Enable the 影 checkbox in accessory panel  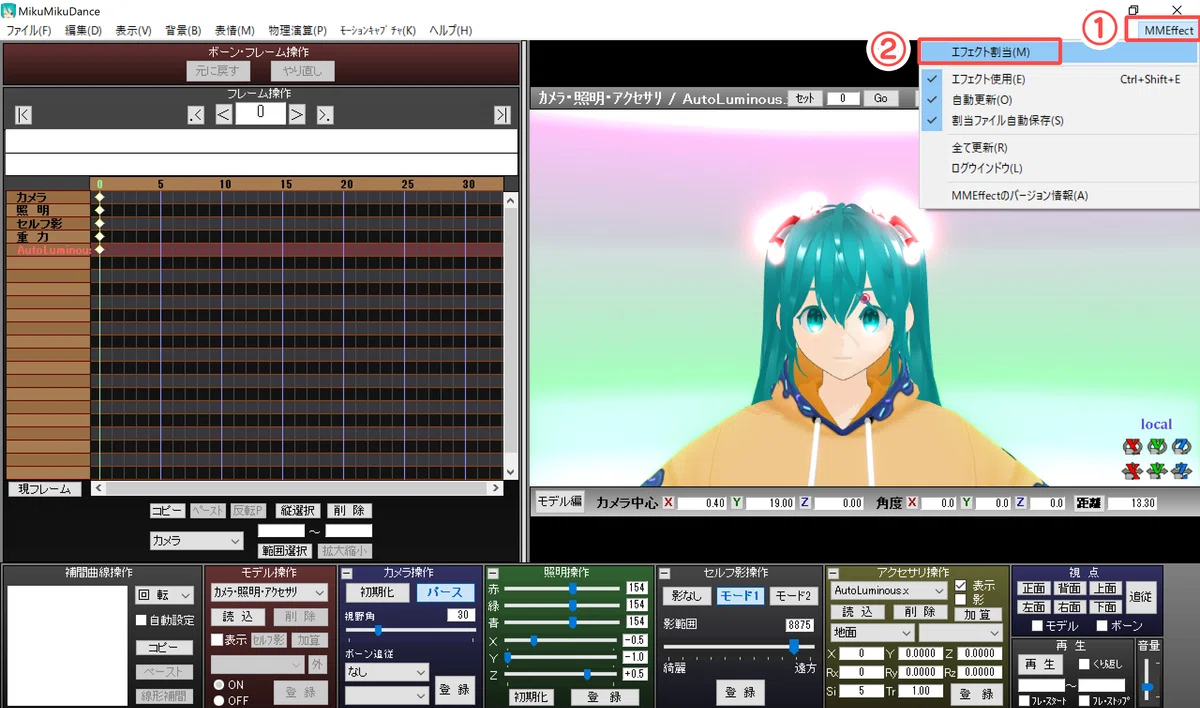pyautogui.click(x=961, y=599)
